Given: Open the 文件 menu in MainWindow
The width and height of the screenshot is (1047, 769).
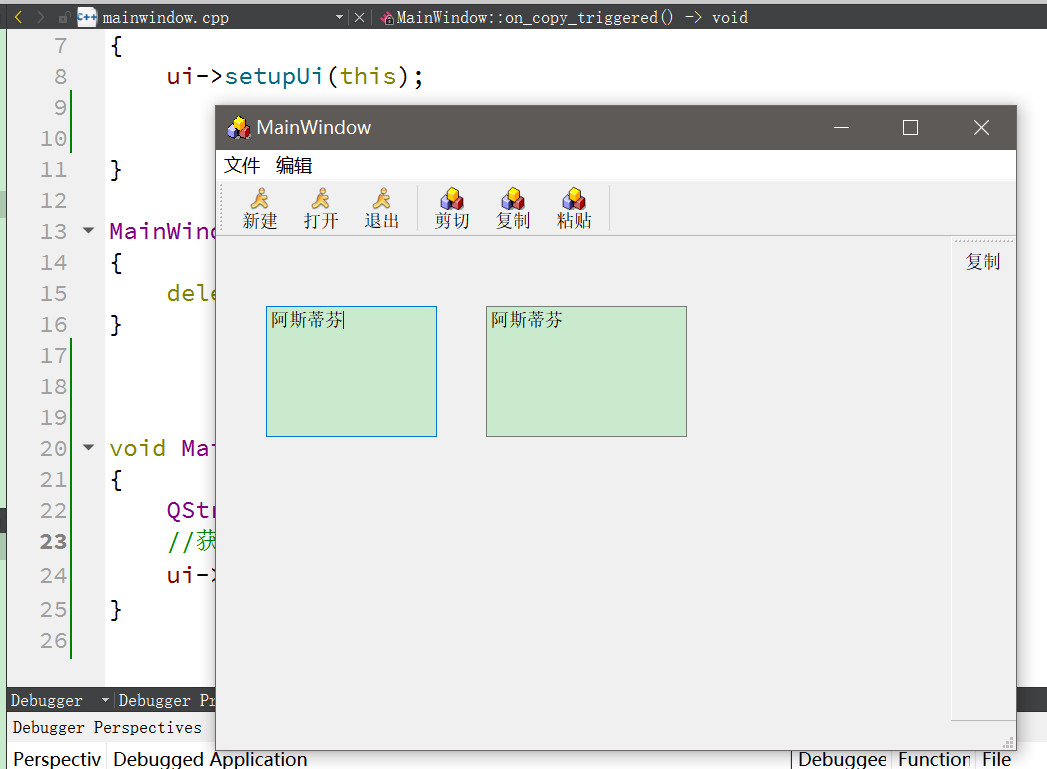Looking at the screenshot, I should click(x=241, y=164).
